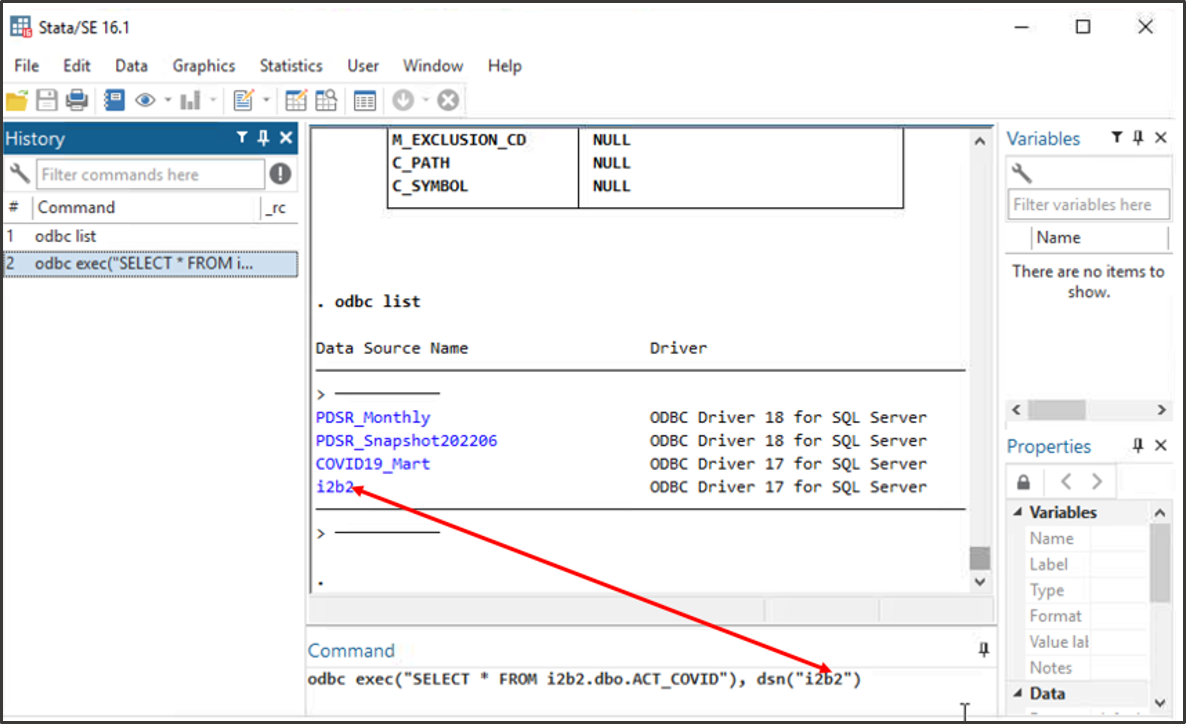The width and height of the screenshot is (1186, 724).
Task: Close the Variables panel
Action: coord(1161,138)
